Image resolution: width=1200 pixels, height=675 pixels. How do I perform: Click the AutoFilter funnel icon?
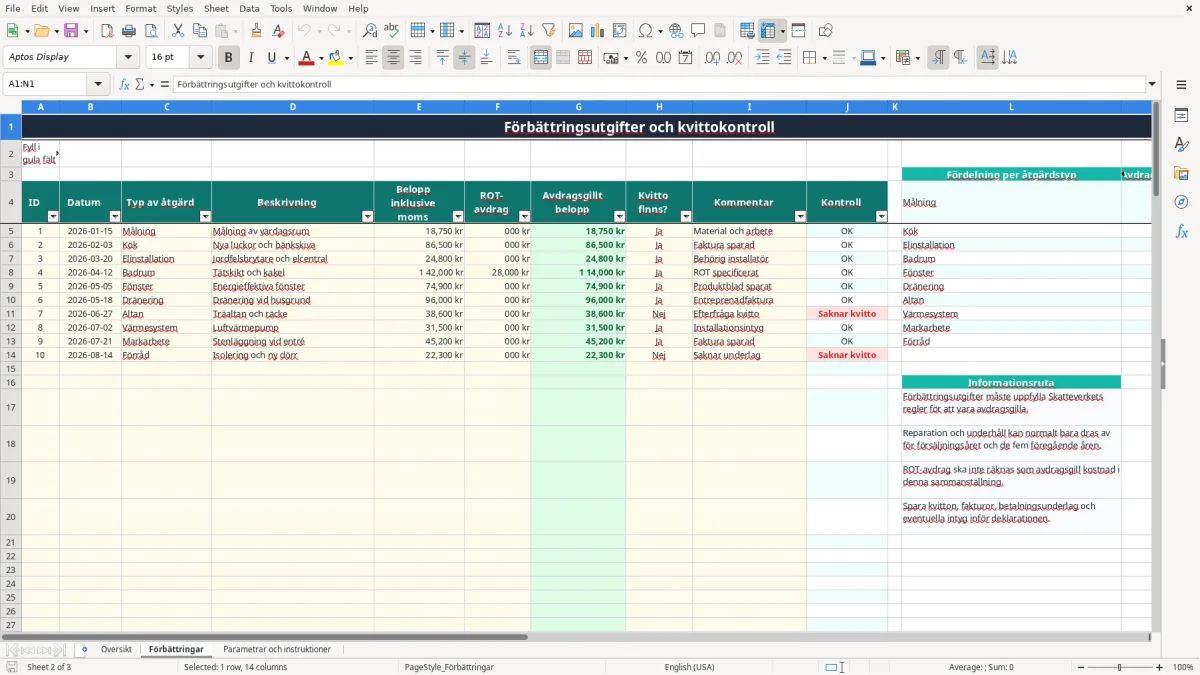(x=549, y=31)
